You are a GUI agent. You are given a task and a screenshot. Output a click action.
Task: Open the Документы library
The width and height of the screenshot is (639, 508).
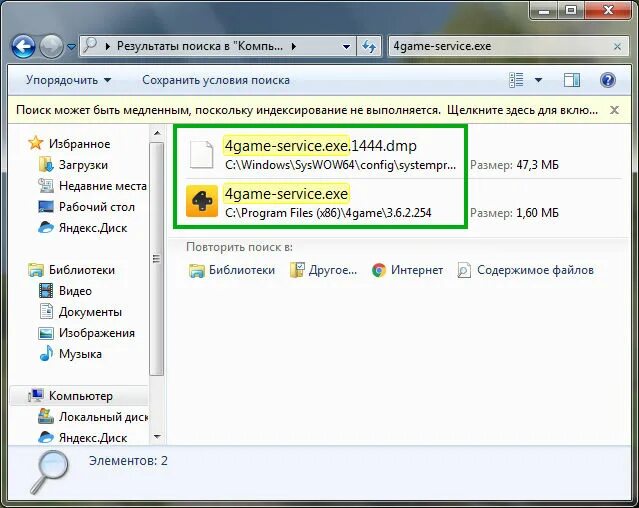90,312
